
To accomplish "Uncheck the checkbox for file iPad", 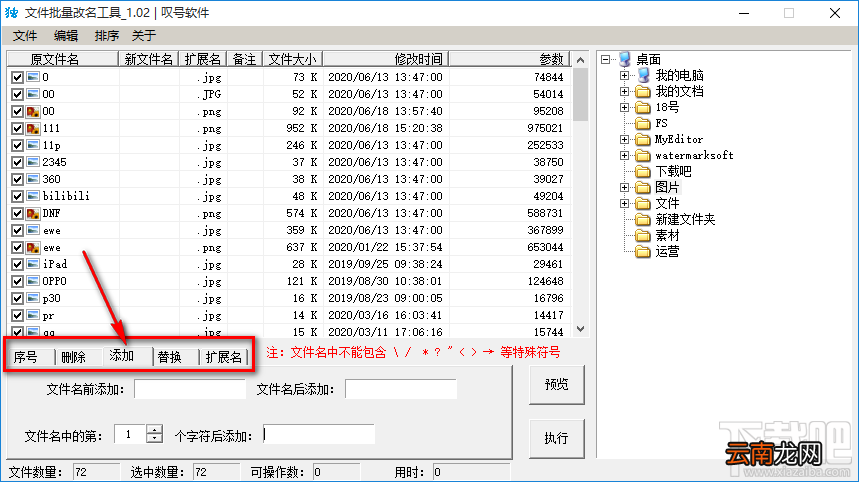I will pos(17,264).
